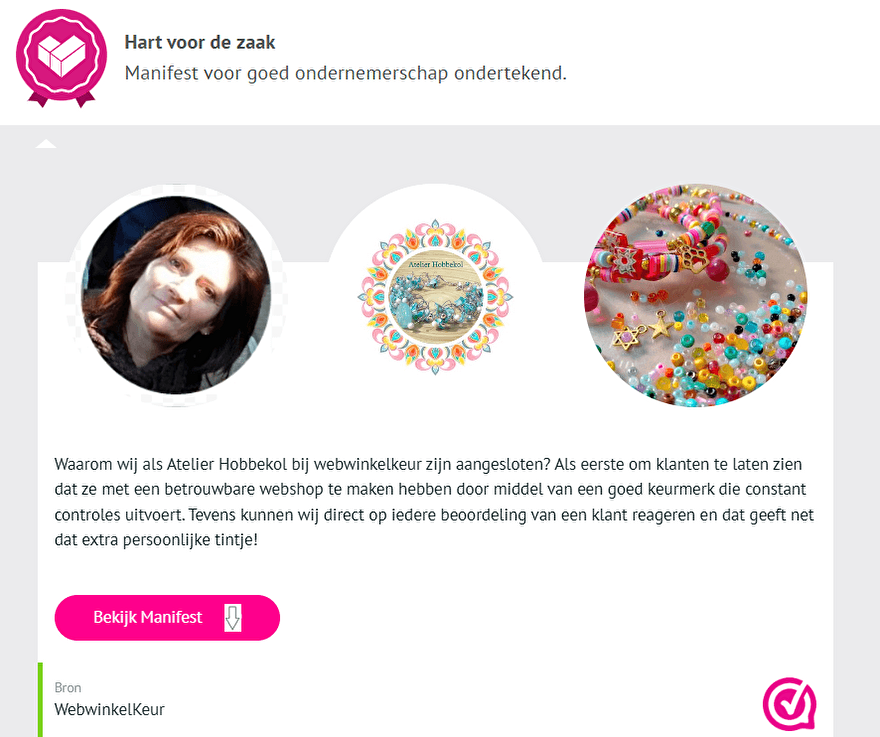Click the pink WebwinkelKeur checkmark logo
This screenshot has width=880, height=737.
pos(789,704)
